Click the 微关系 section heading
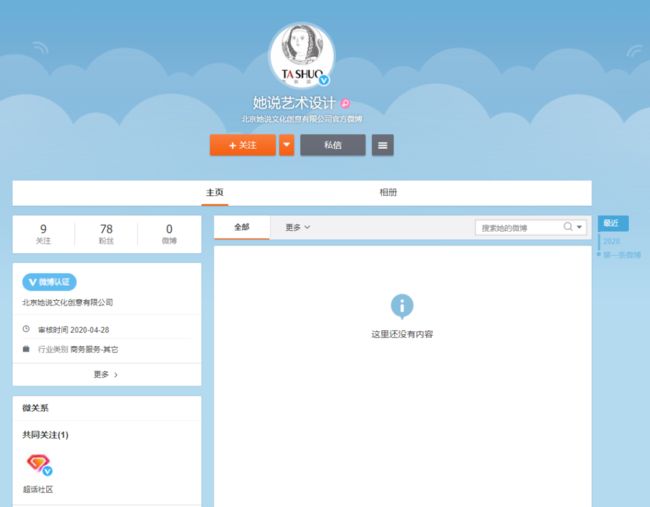Screen dimensions: 650x507 35,408
